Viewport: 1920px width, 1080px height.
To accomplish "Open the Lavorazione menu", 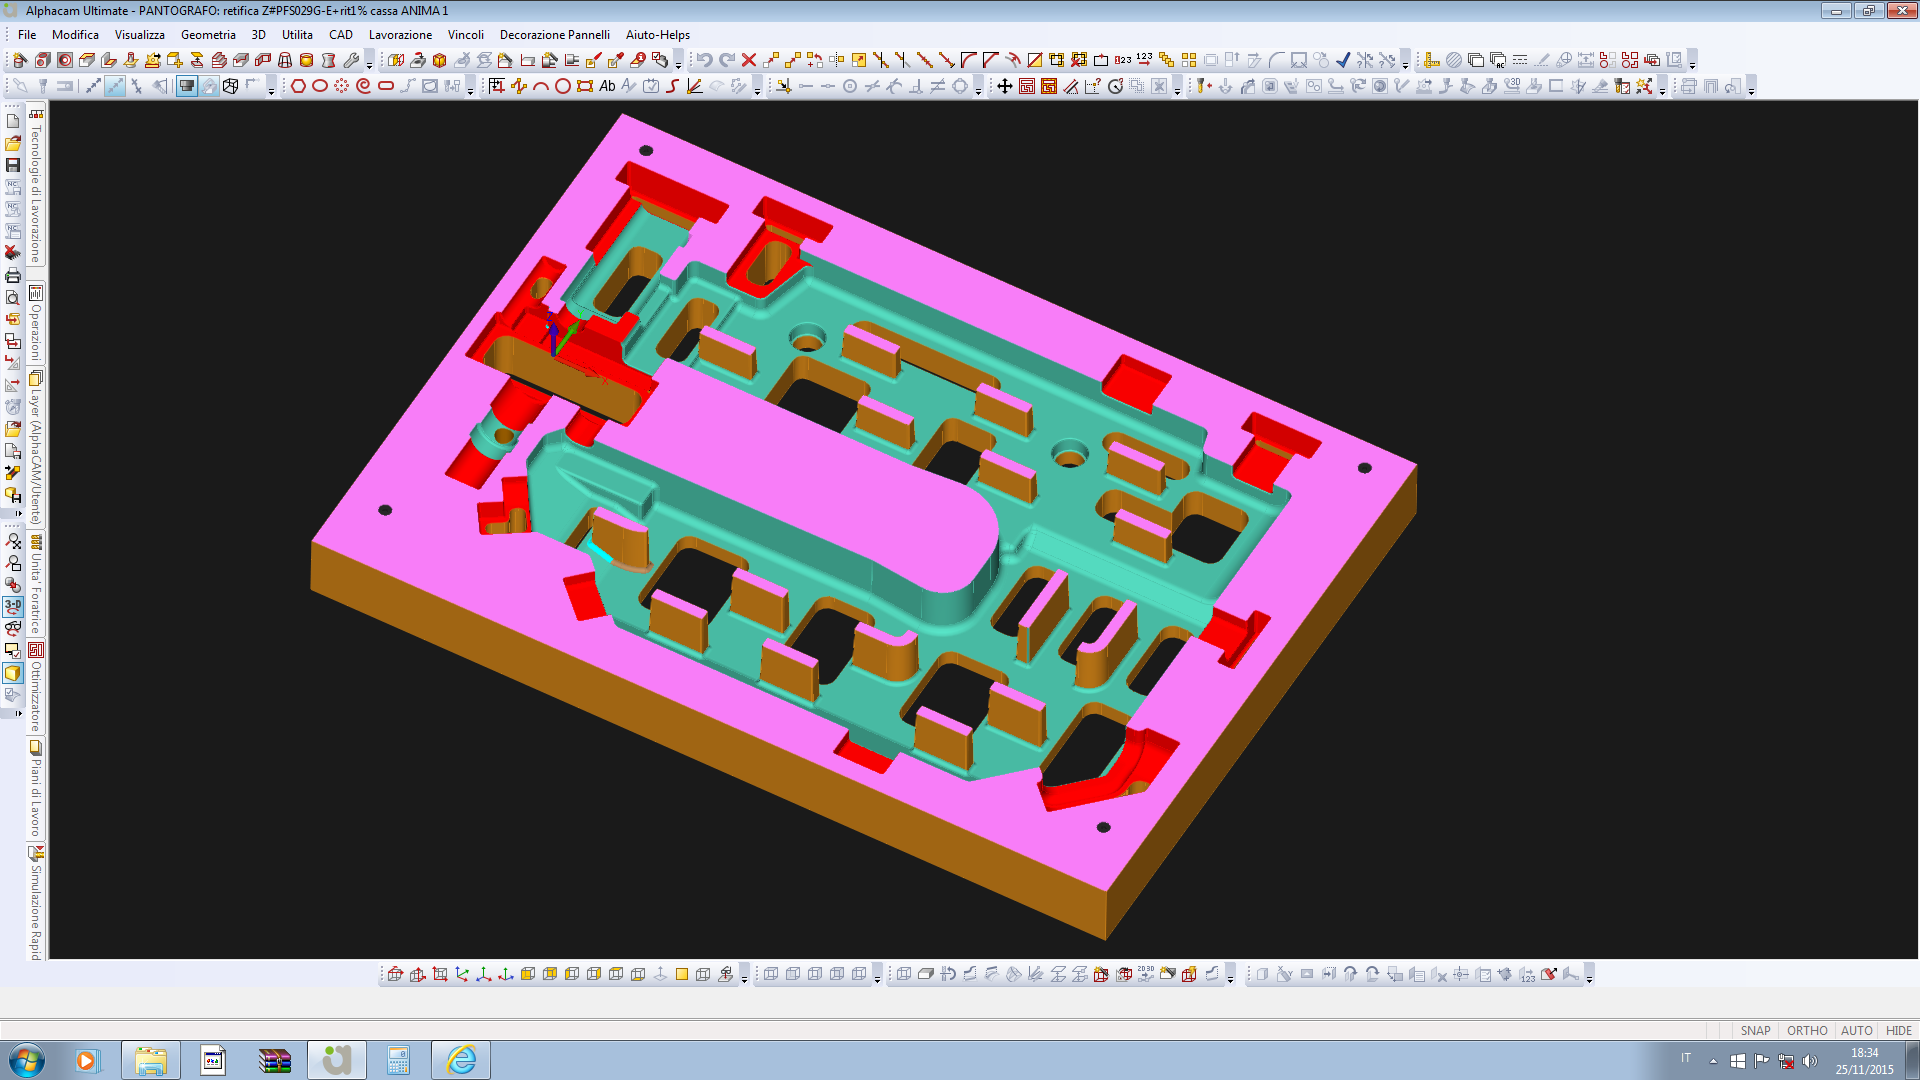I will tap(400, 35).
